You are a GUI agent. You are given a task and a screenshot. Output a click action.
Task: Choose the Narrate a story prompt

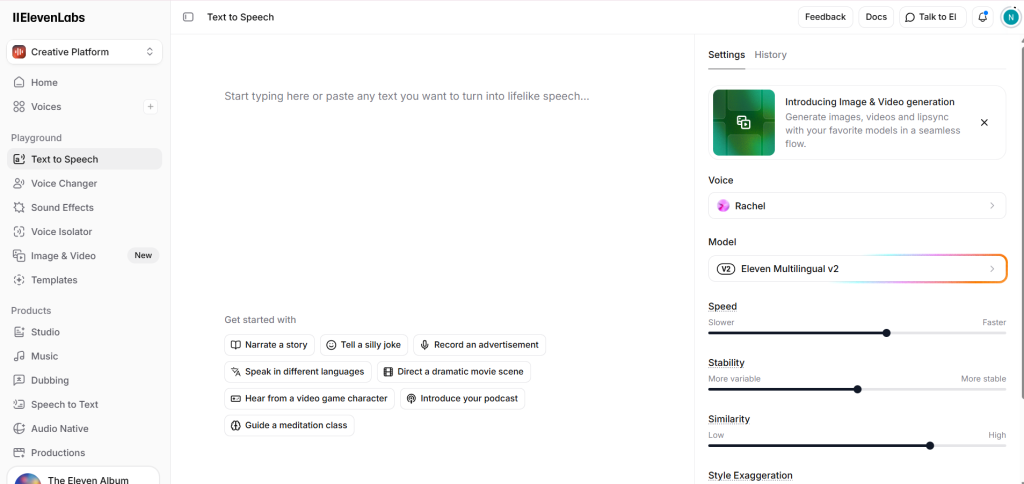pos(269,345)
